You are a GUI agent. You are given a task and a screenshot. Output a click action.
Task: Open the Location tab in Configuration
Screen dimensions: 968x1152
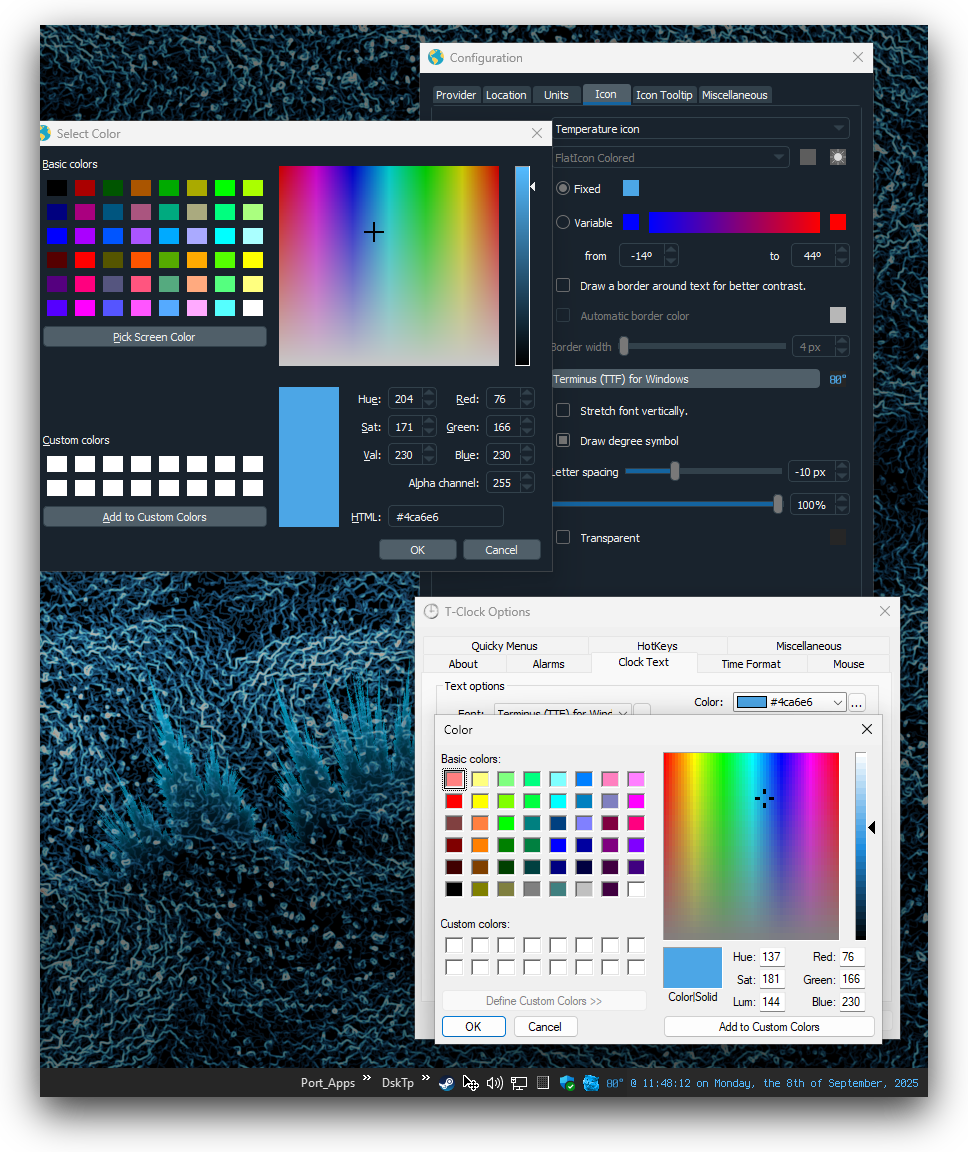tap(506, 96)
